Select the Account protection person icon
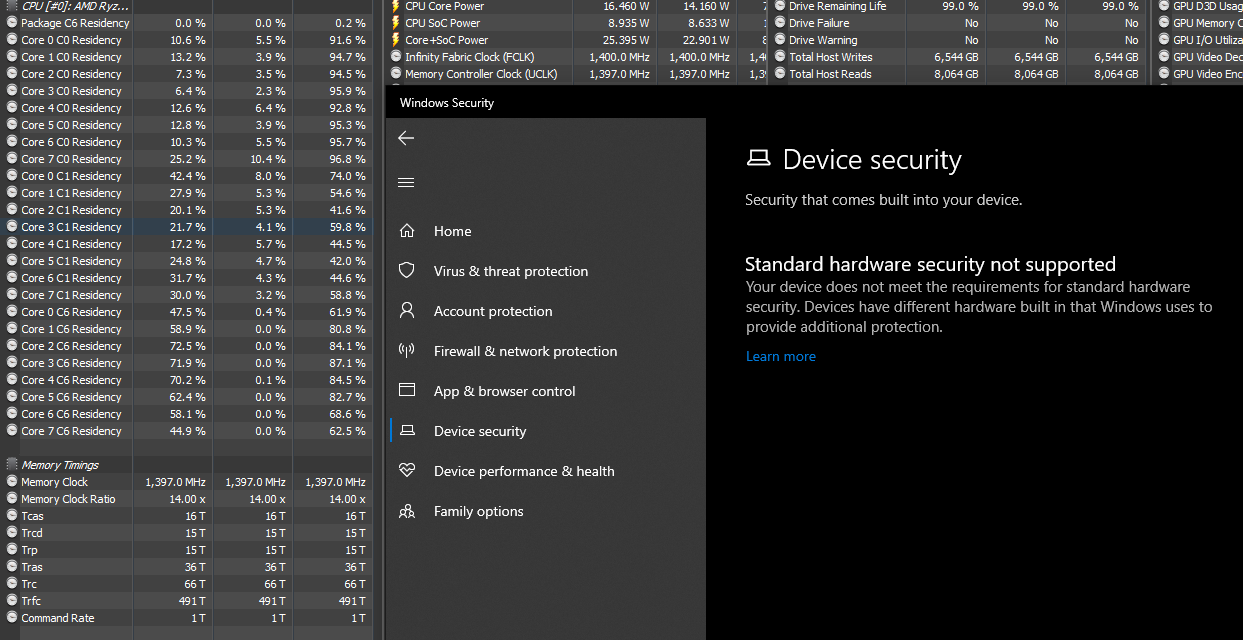1243x640 pixels. point(407,311)
